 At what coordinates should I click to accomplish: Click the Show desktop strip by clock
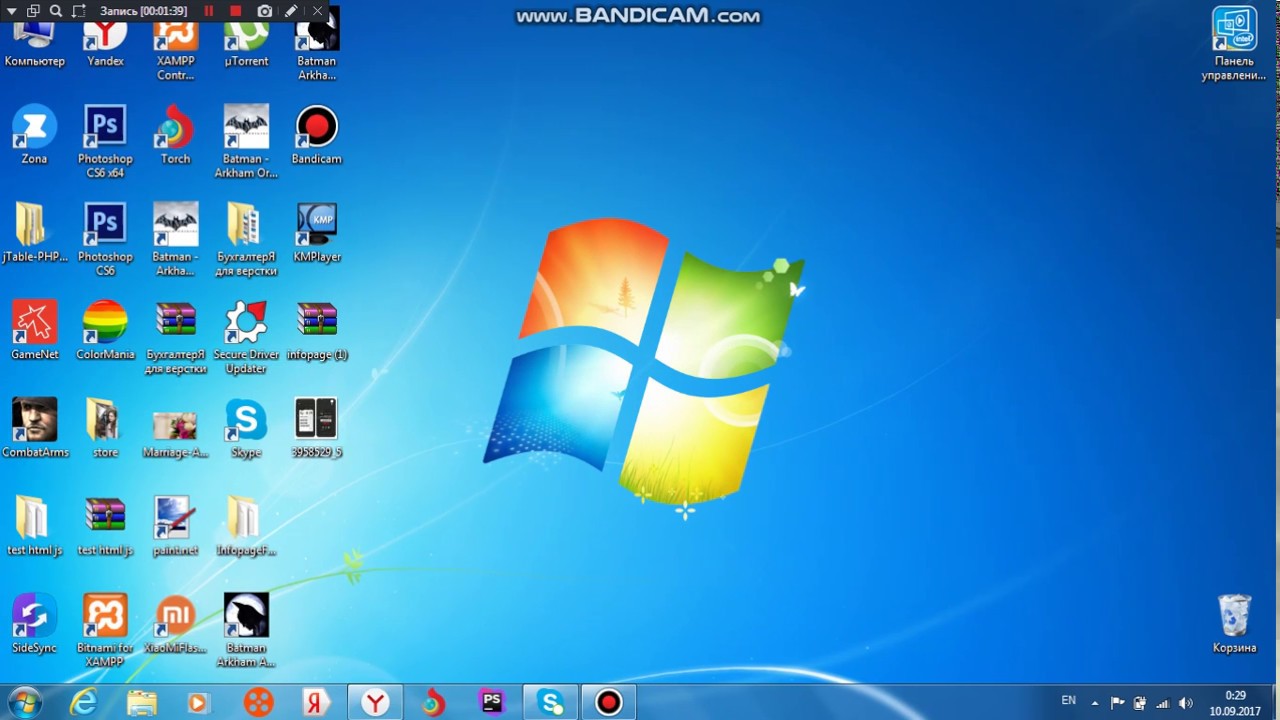point(1273,702)
